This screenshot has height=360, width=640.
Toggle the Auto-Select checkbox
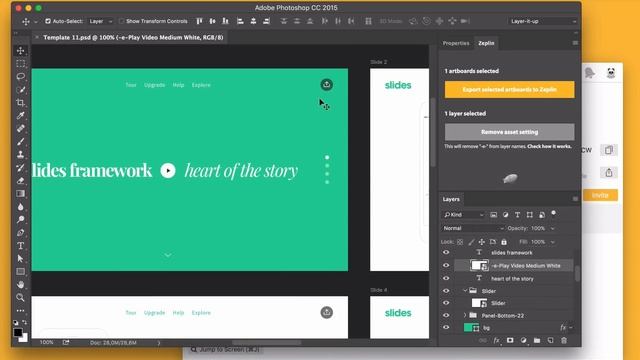click(x=48, y=21)
